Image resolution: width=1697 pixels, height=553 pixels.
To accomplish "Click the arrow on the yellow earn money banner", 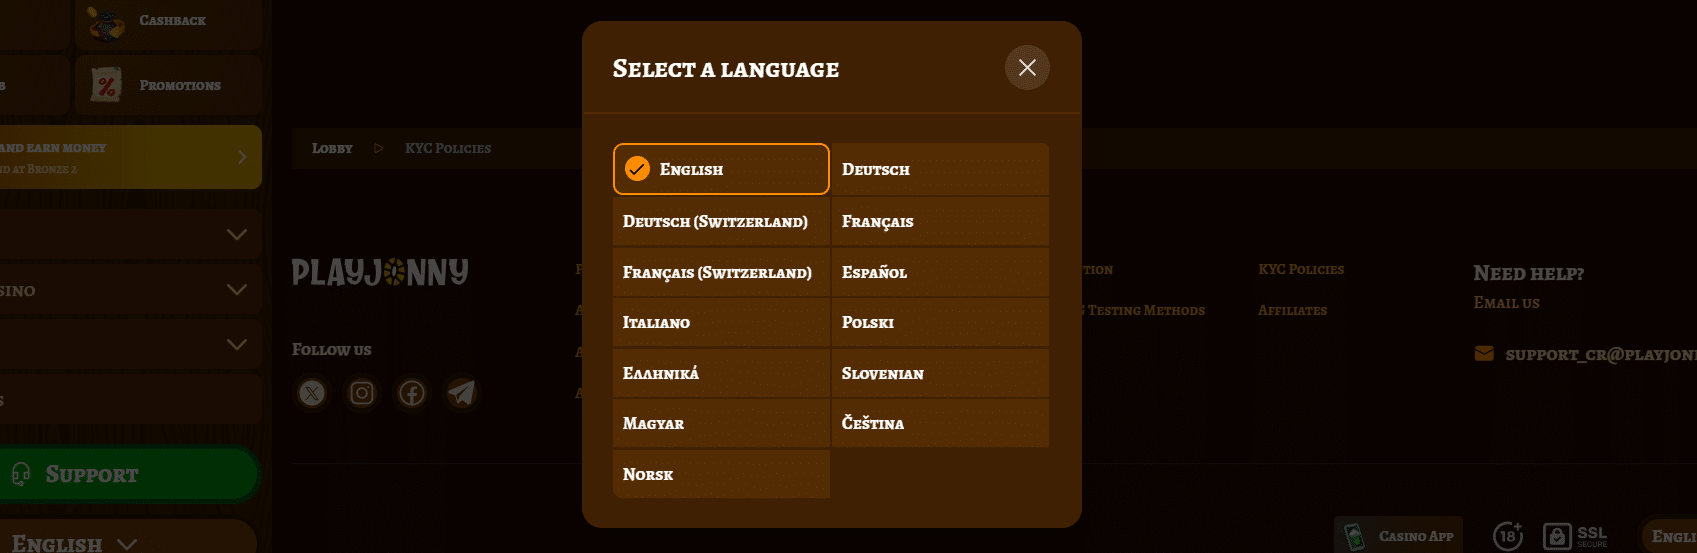I will point(242,157).
